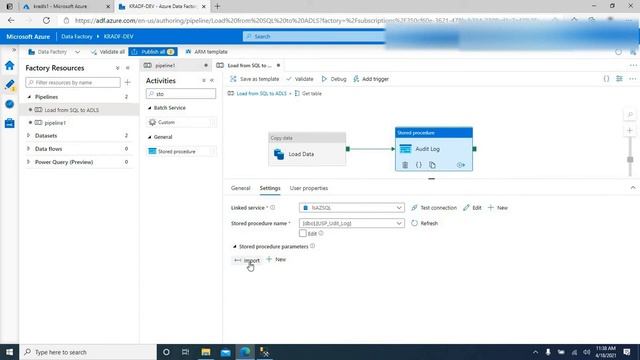Image resolution: width=640 pixels, height=360 pixels.
Task: Click New under stored procedure parameters
Action: click(x=276, y=260)
